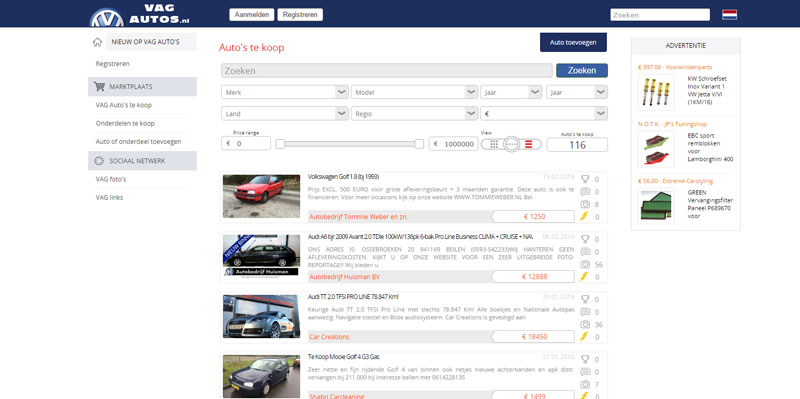Open Autobedrijf Tommie Weber en zn. link
This screenshot has height=399, width=800.
click(x=359, y=217)
